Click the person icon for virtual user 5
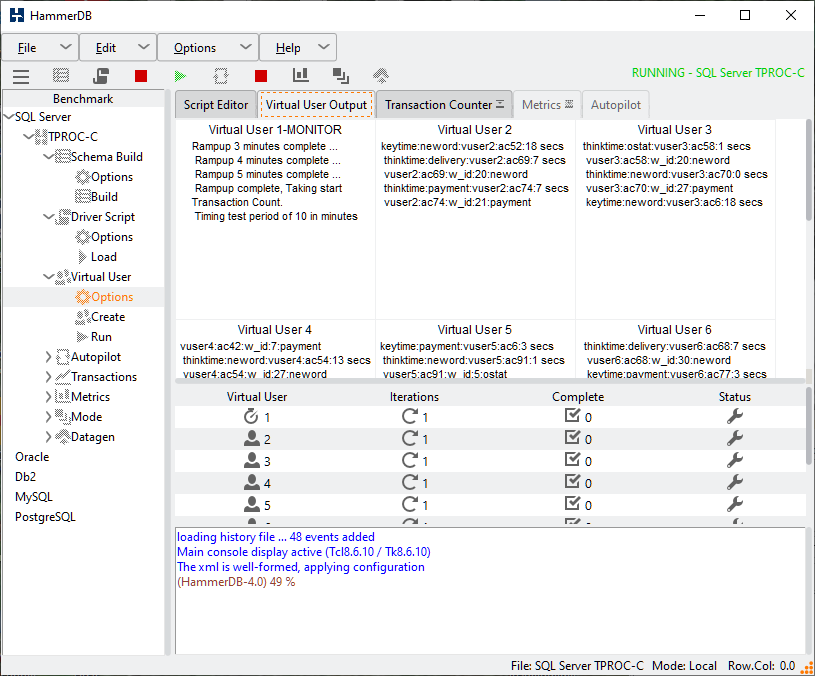 (252, 505)
